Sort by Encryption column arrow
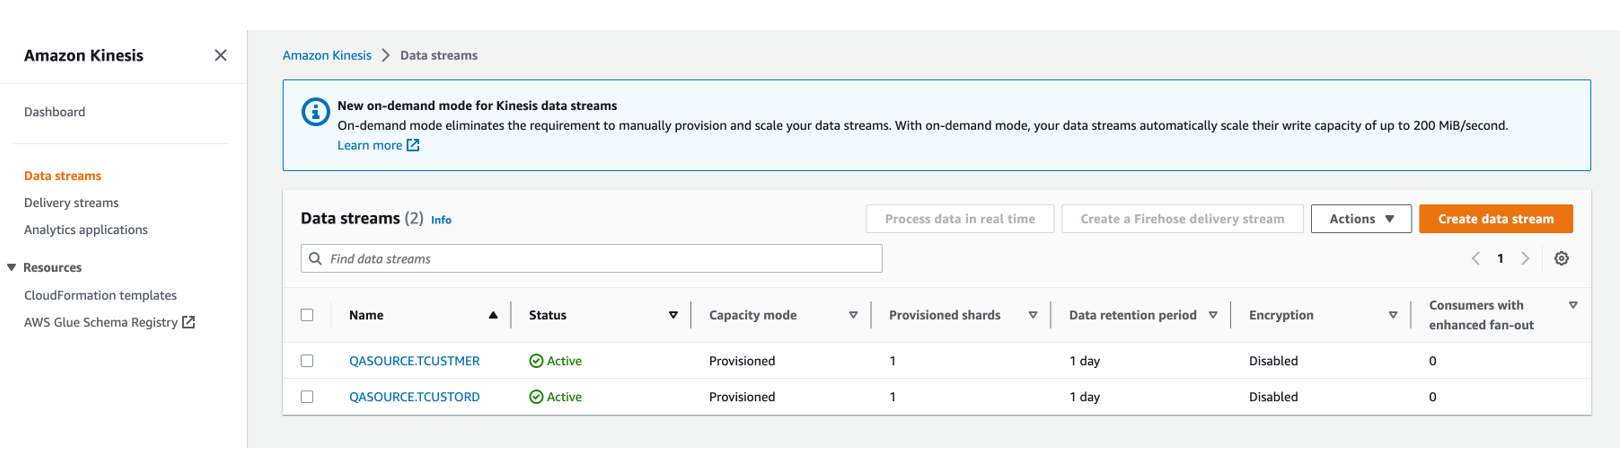The image size is (1624, 452). [1394, 316]
